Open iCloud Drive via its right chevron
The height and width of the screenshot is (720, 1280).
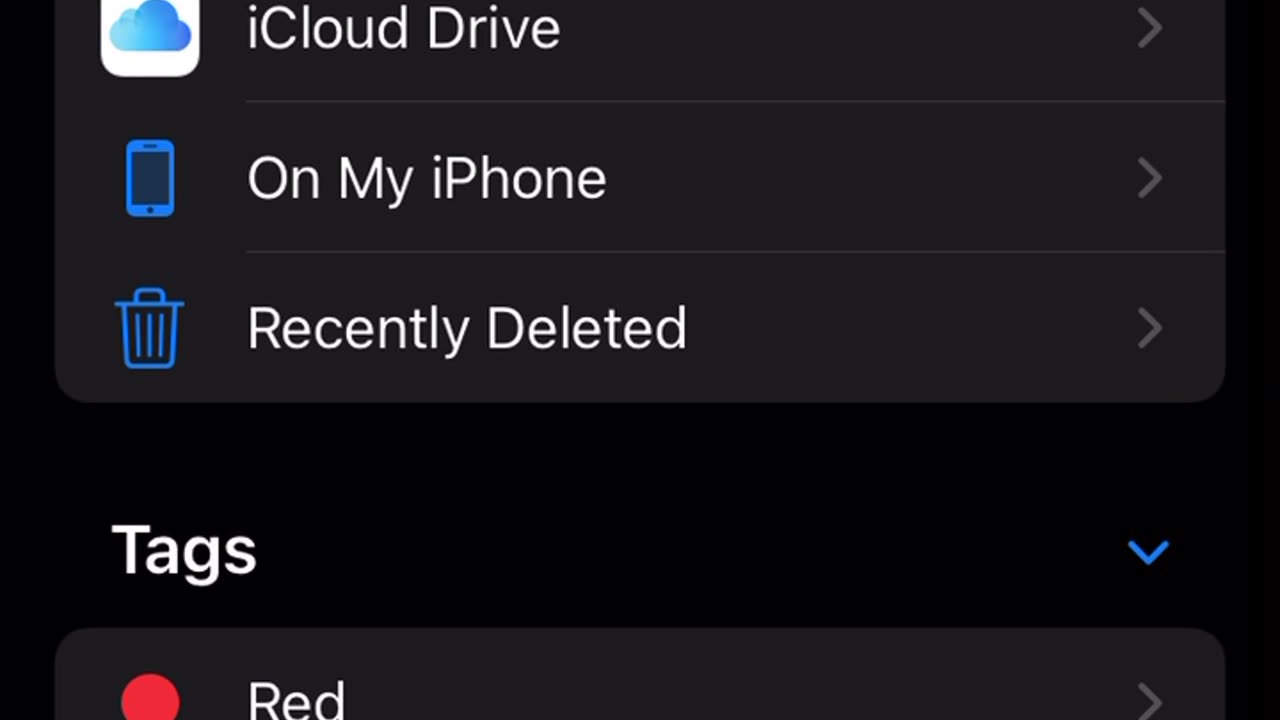coord(1150,29)
